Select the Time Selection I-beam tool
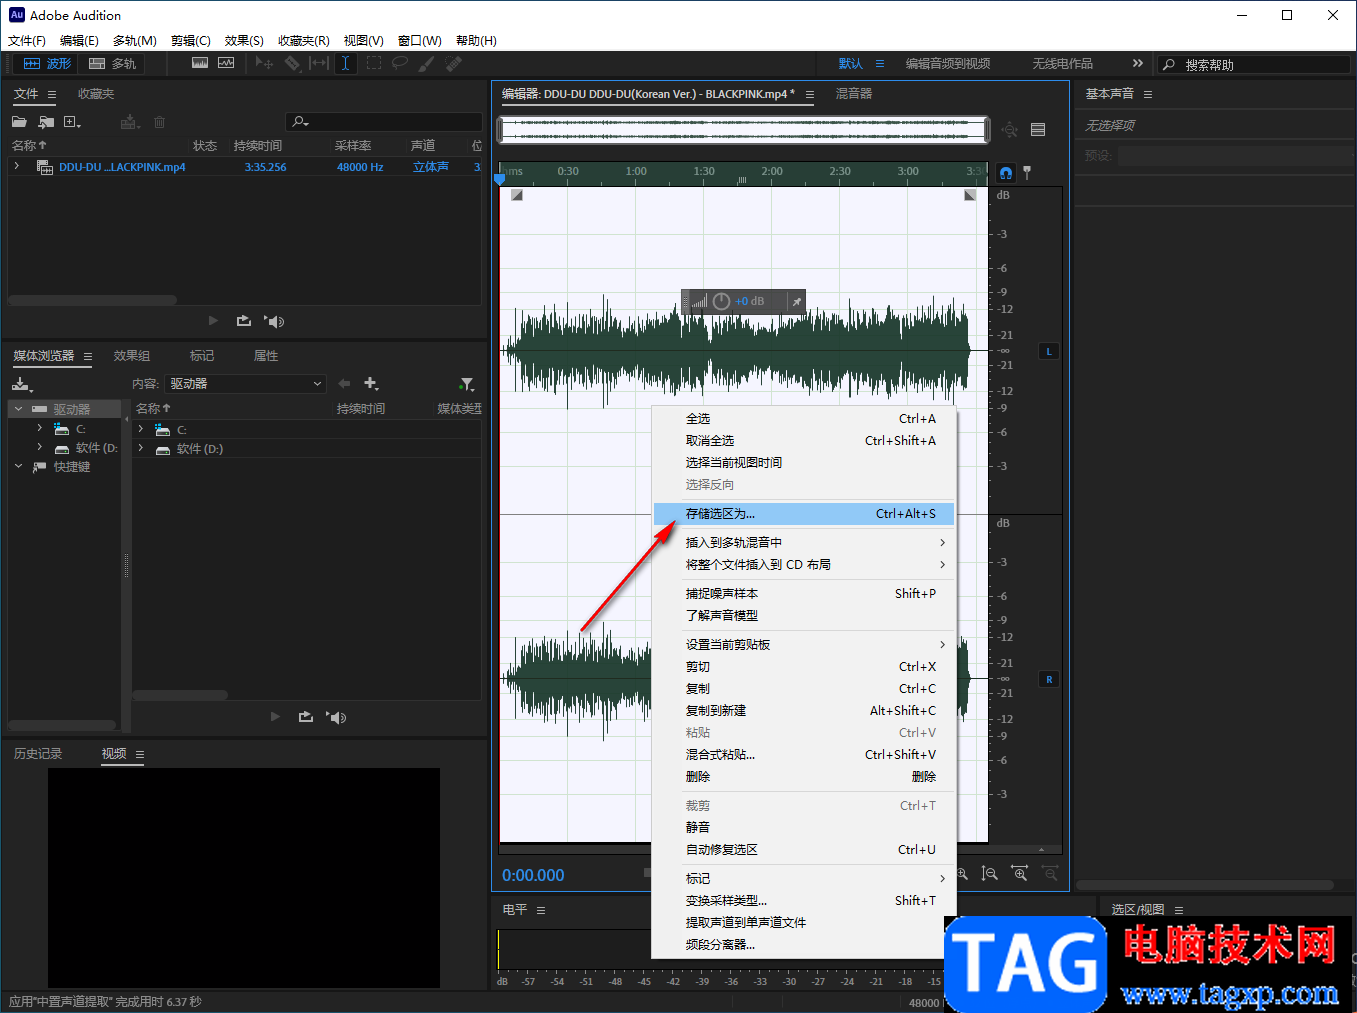The height and width of the screenshot is (1013, 1357). 345,63
